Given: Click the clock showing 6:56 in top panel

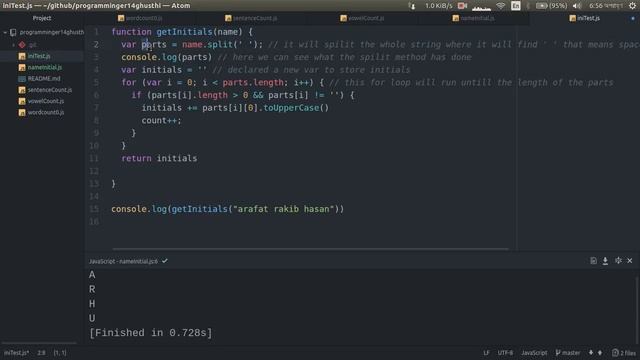Looking at the screenshot, I should pos(606,6).
